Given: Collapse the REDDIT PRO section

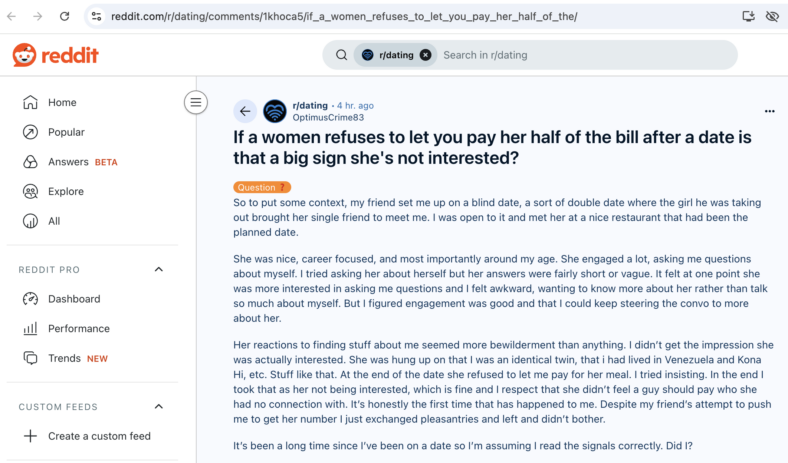Looking at the screenshot, I should point(159,269).
